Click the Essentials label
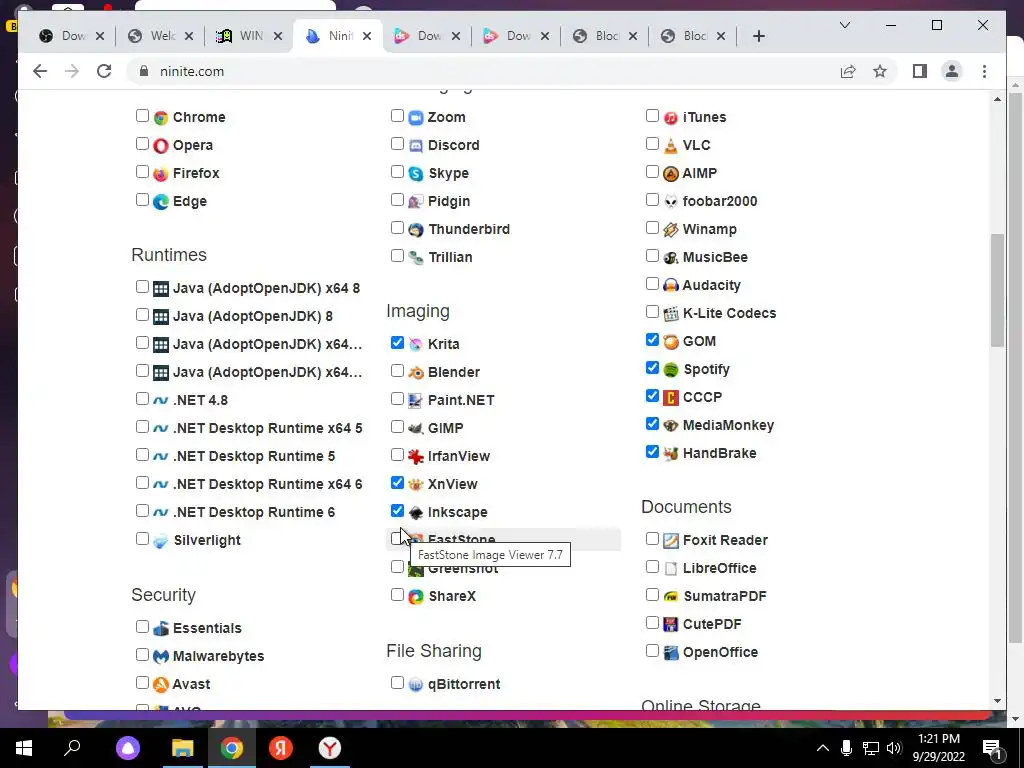The image size is (1024, 768). coord(207,628)
